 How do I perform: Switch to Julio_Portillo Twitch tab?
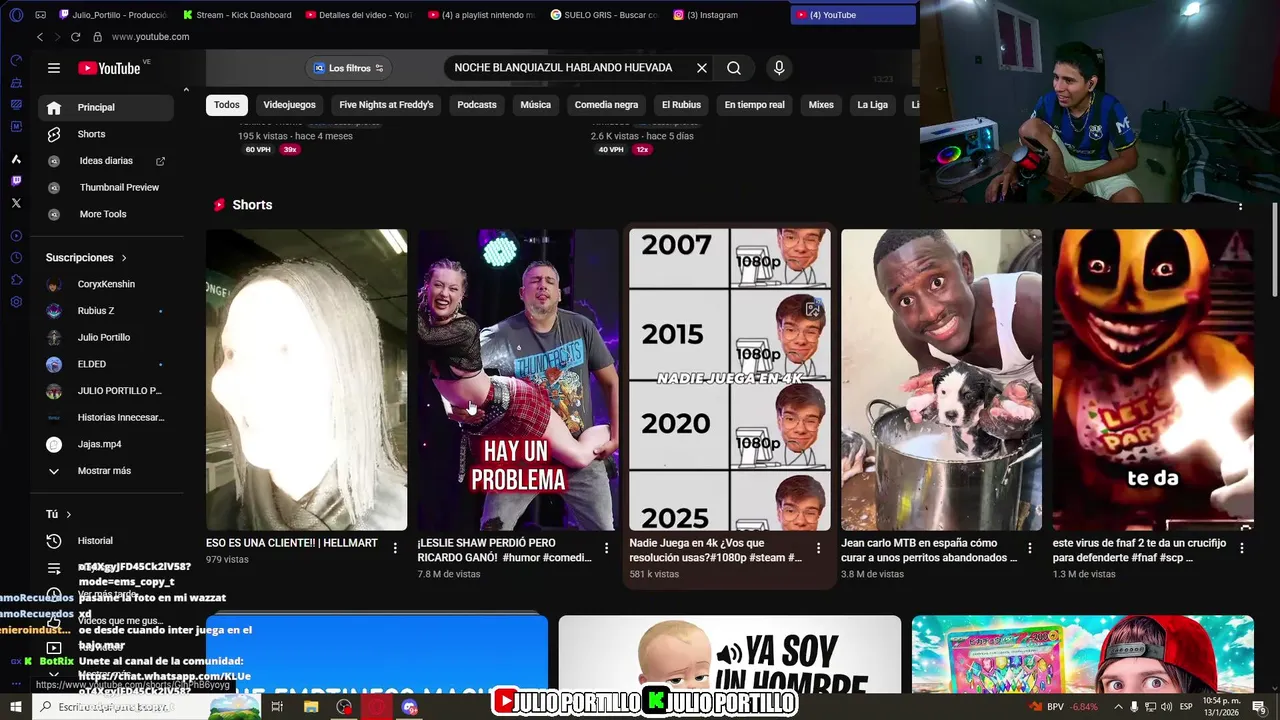113,15
